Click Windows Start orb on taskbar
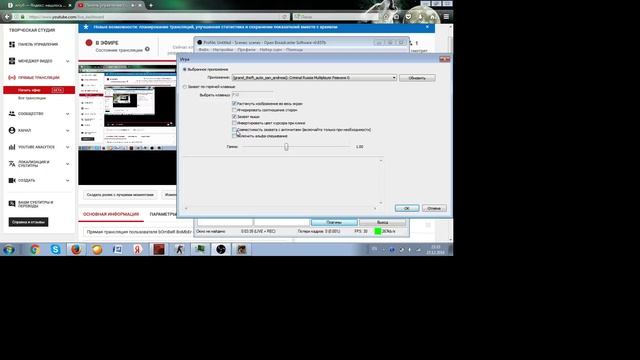640x360 pixels. [x=9, y=249]
